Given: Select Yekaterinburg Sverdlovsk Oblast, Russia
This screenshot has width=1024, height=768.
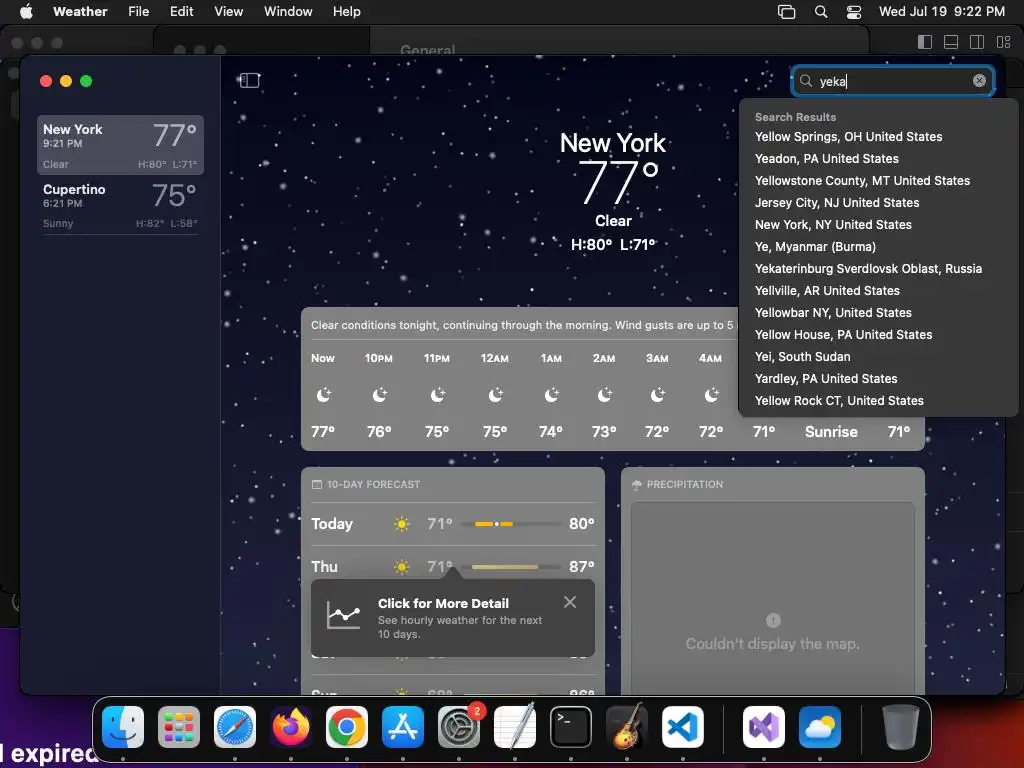Looking at the screenshot, I should coord(868,268).
